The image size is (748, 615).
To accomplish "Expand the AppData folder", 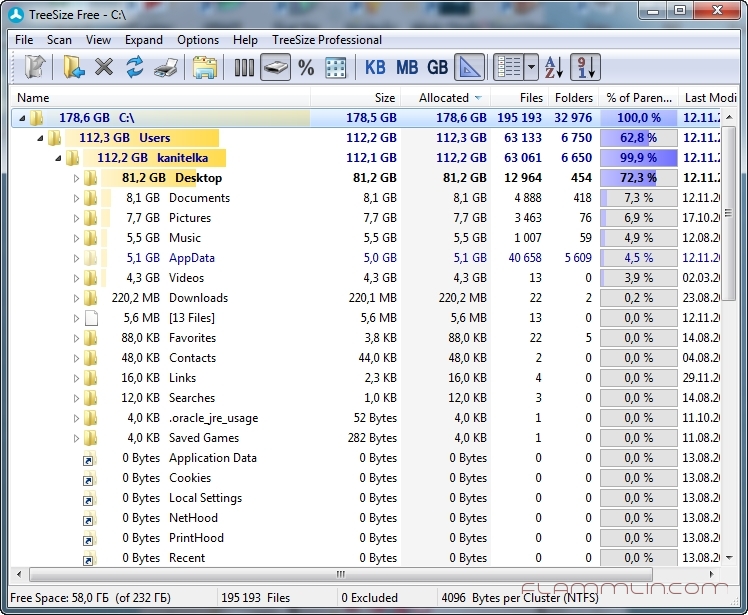I will (x=76, y=258).
